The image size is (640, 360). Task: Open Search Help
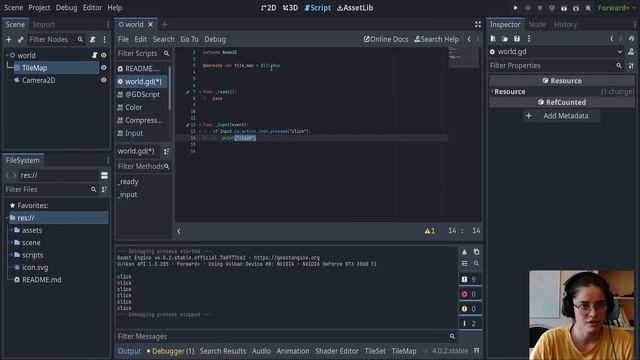click(x=436, y=39)
